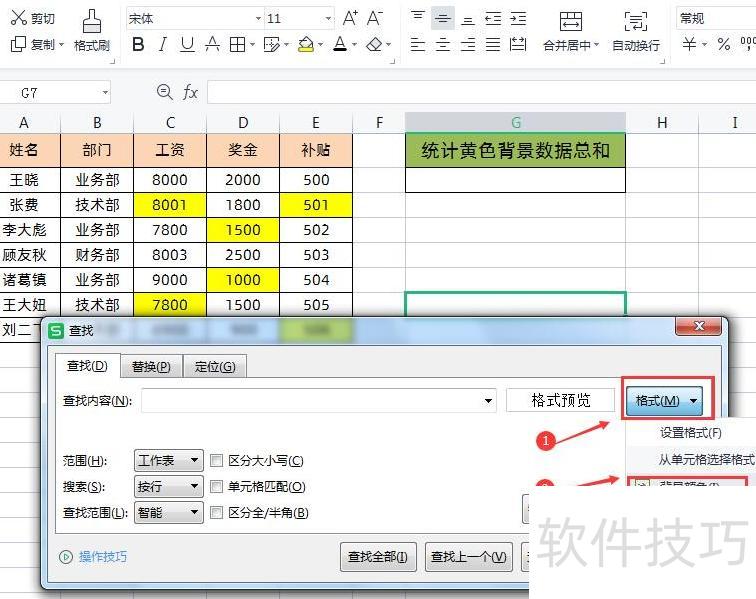Click the align left icon
This screenshot has height=599, width=756.
pos(418,44)
